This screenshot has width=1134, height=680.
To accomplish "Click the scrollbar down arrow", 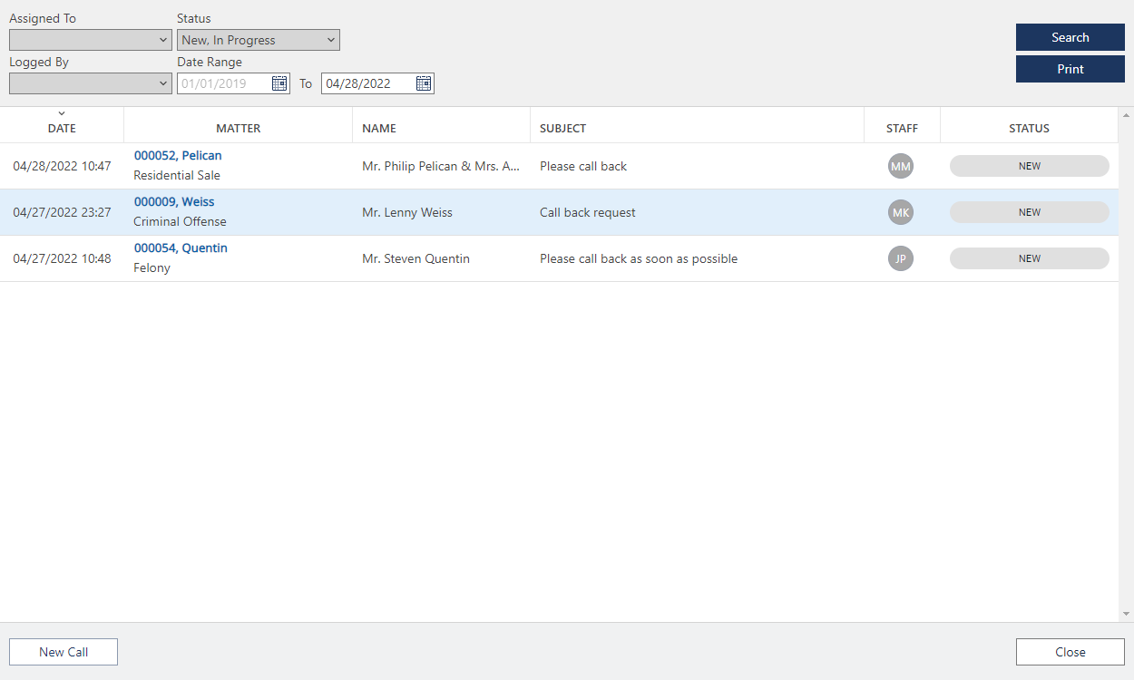I will coord(1126,614).
